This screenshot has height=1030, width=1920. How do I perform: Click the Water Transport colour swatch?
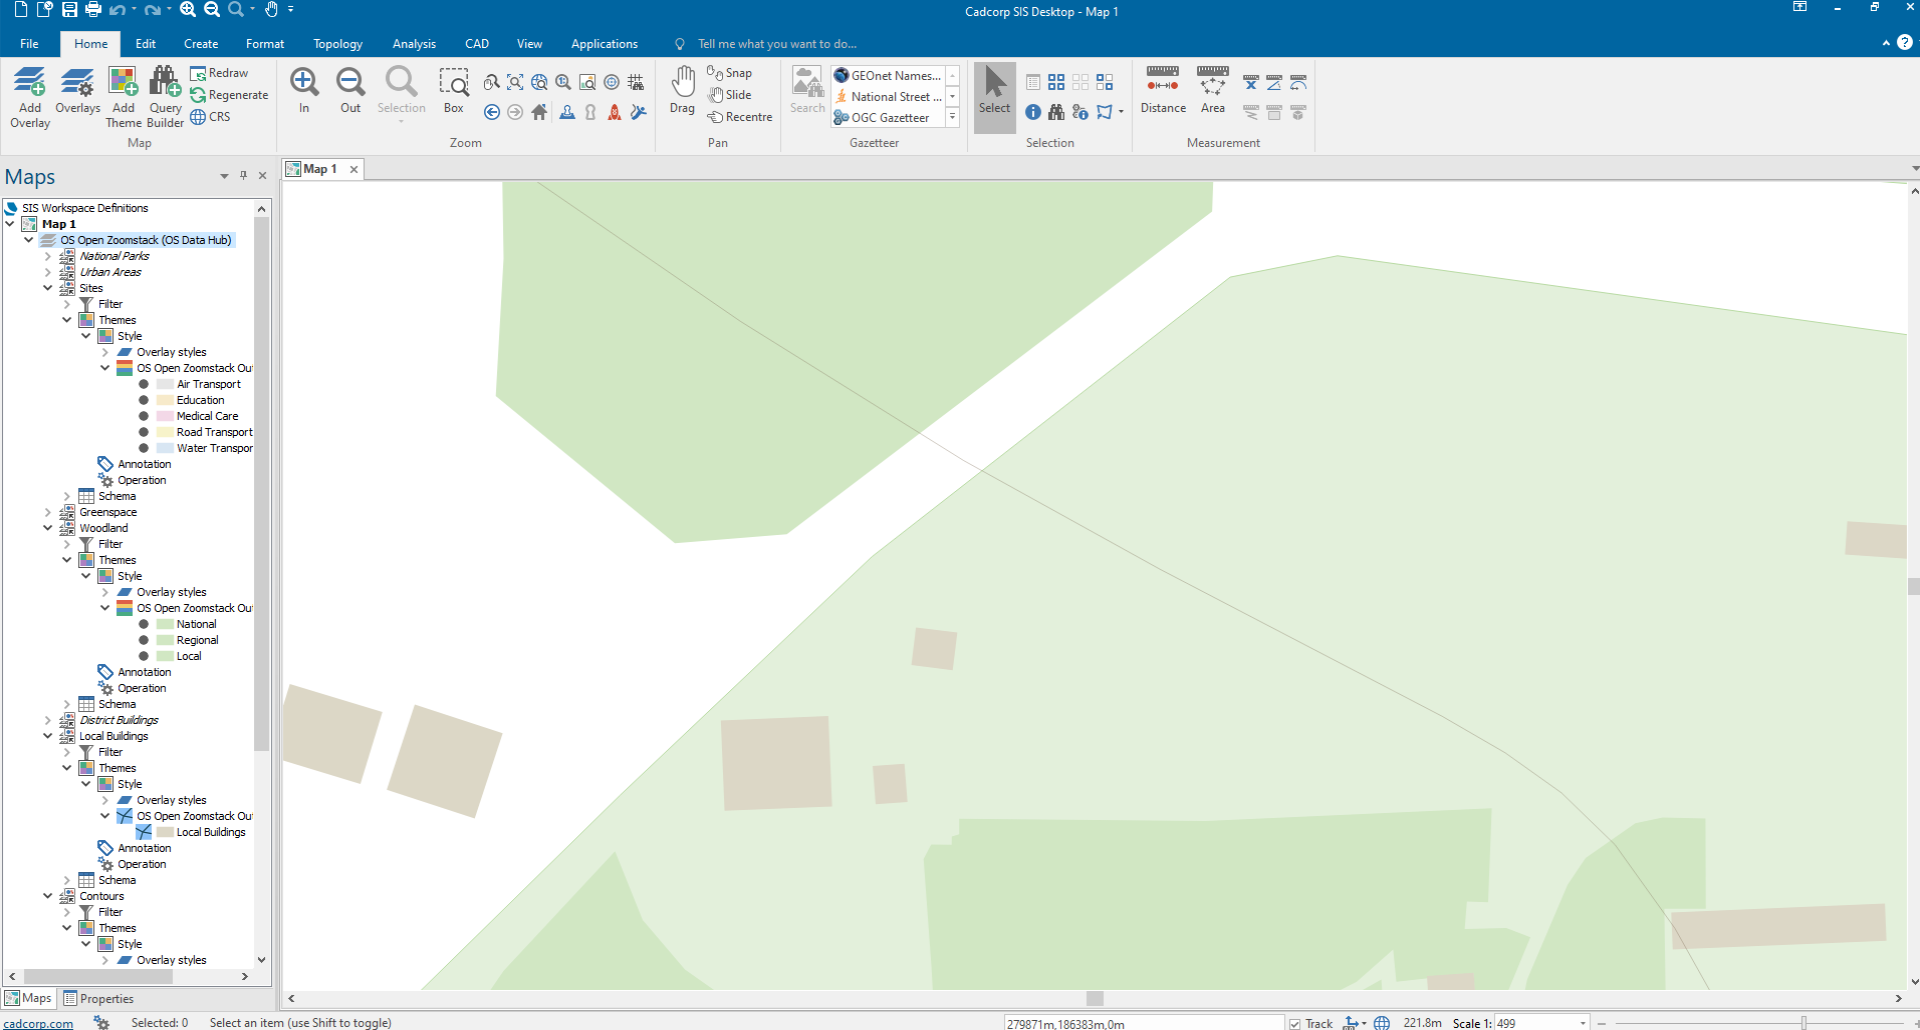[x=165, y=448]
